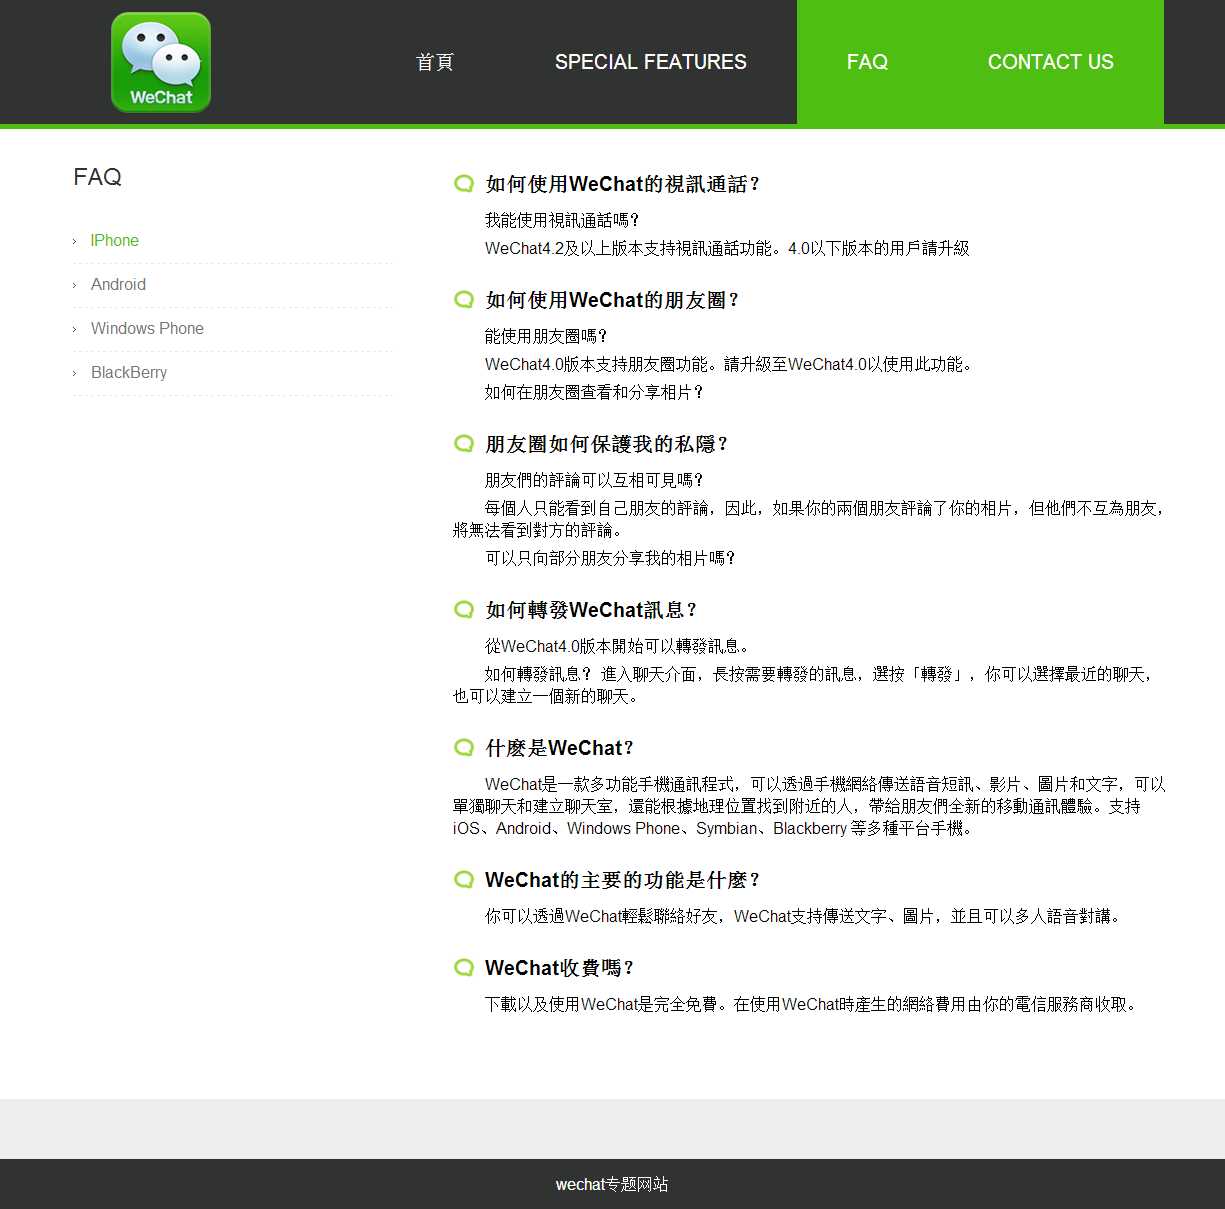Go to the SPECIAL FEATURES nav item
The image size is (1225, 1209).
[x=650, y=62]
